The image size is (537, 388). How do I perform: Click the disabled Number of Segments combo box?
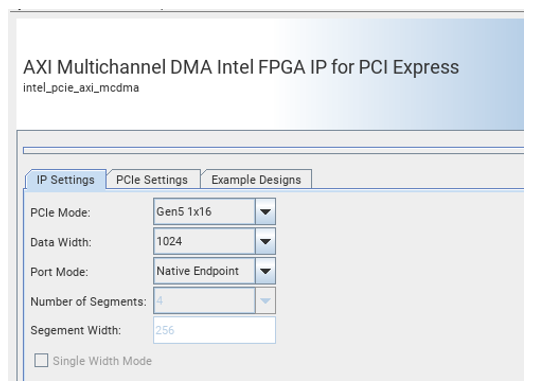214,301
